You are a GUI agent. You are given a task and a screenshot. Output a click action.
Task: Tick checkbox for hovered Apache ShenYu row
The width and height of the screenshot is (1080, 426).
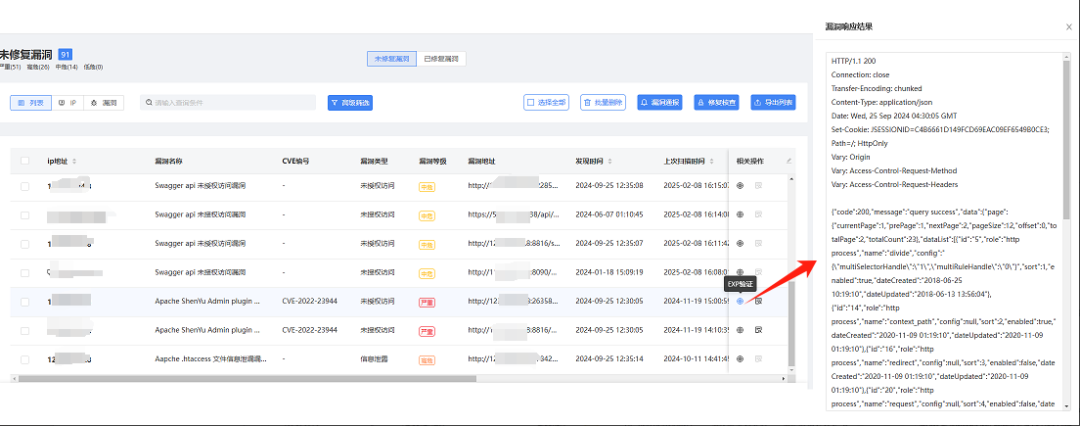[x=25, y=302]
